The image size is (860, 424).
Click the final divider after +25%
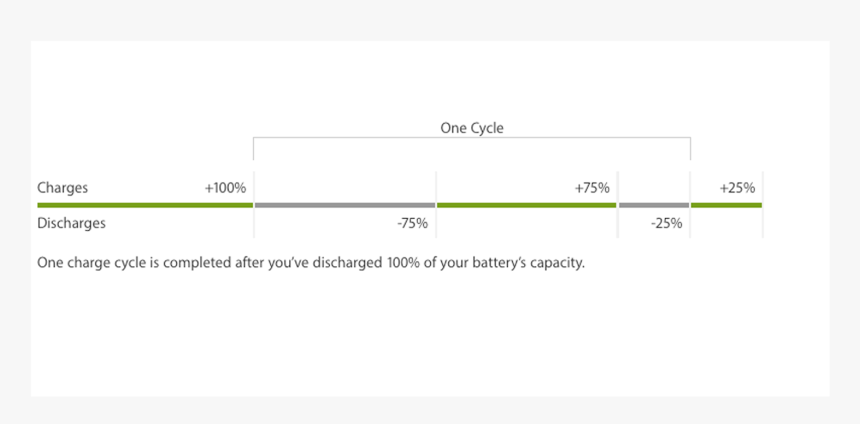pyautogui.click(x=763, y=204)
